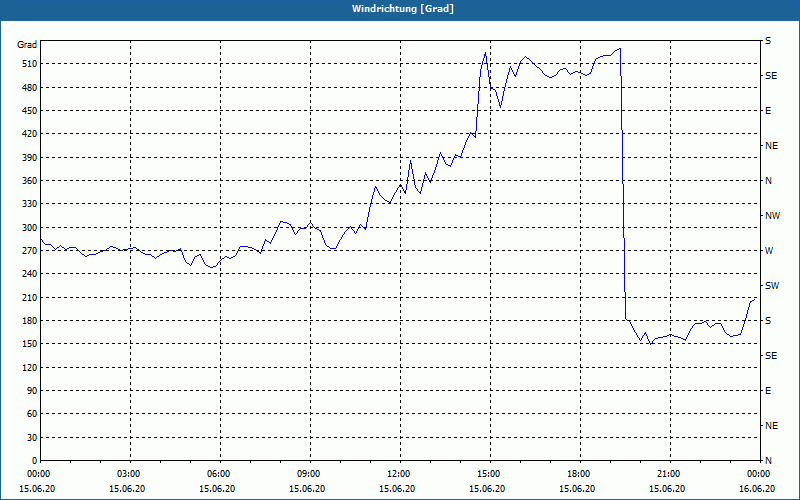Click the 510 value on the y-axis
800x500 pixels.
pos(30,64)
